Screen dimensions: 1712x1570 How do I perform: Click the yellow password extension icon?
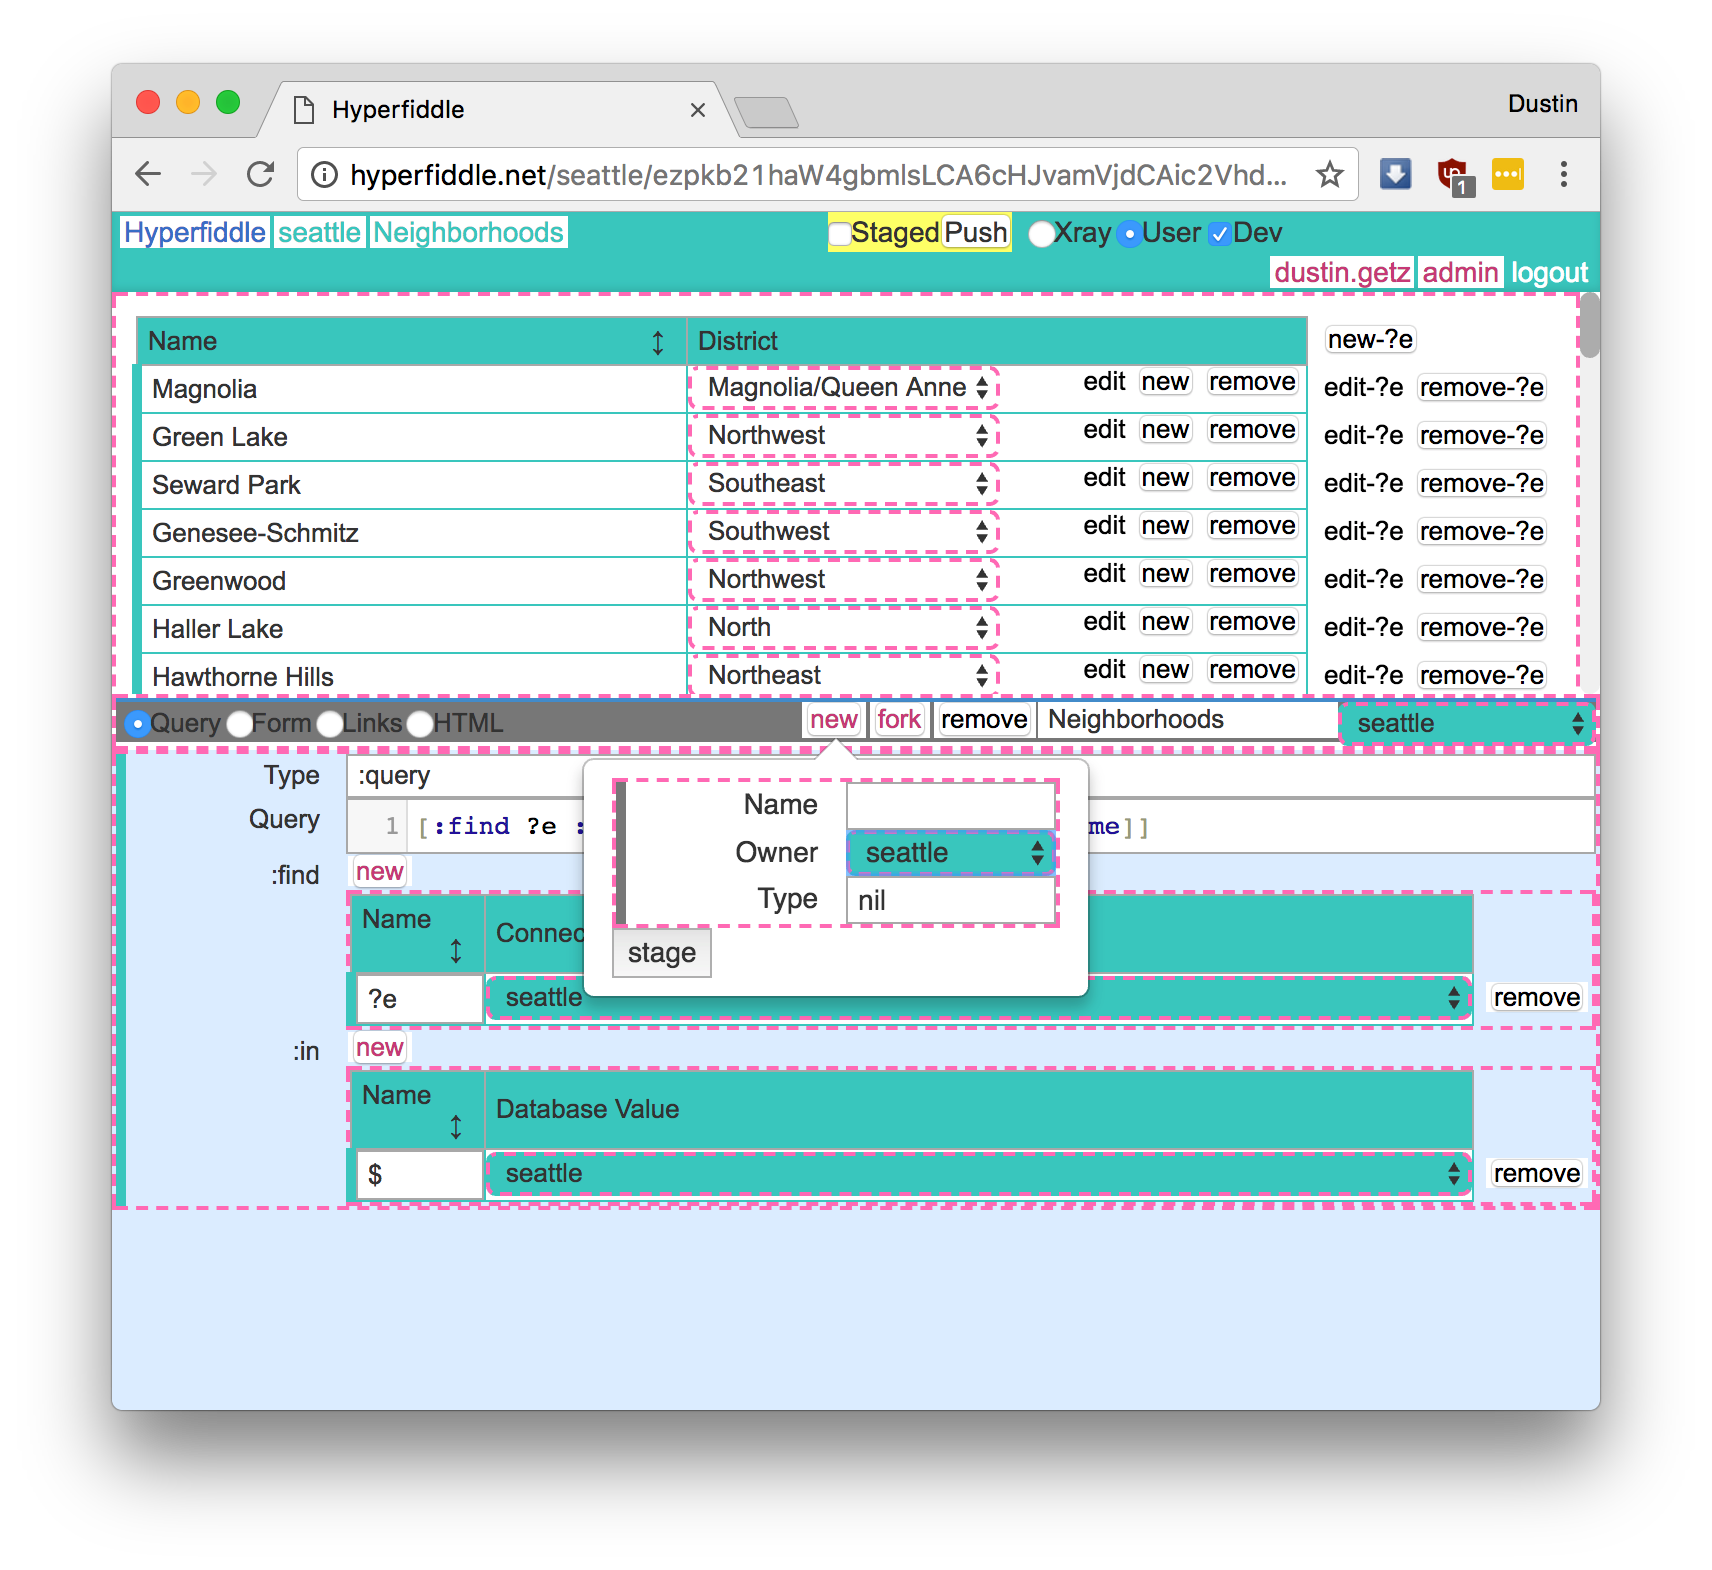(1507, 174)
